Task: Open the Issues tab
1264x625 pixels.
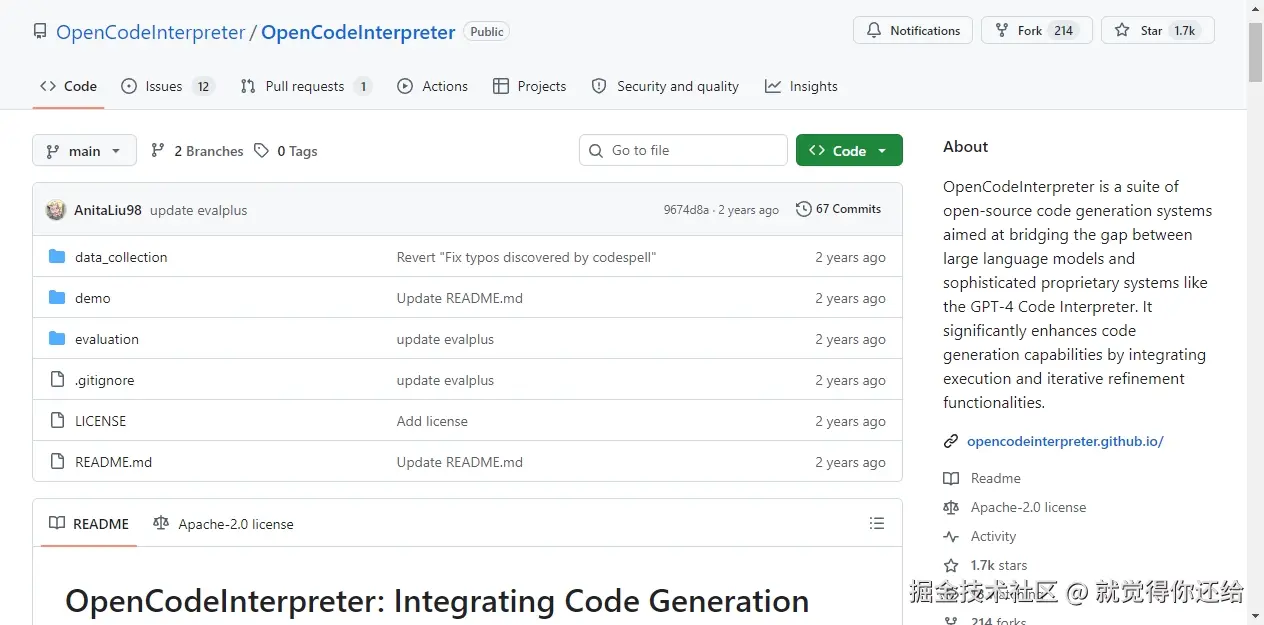Action: pyautogui.click(x=167, y=86)
